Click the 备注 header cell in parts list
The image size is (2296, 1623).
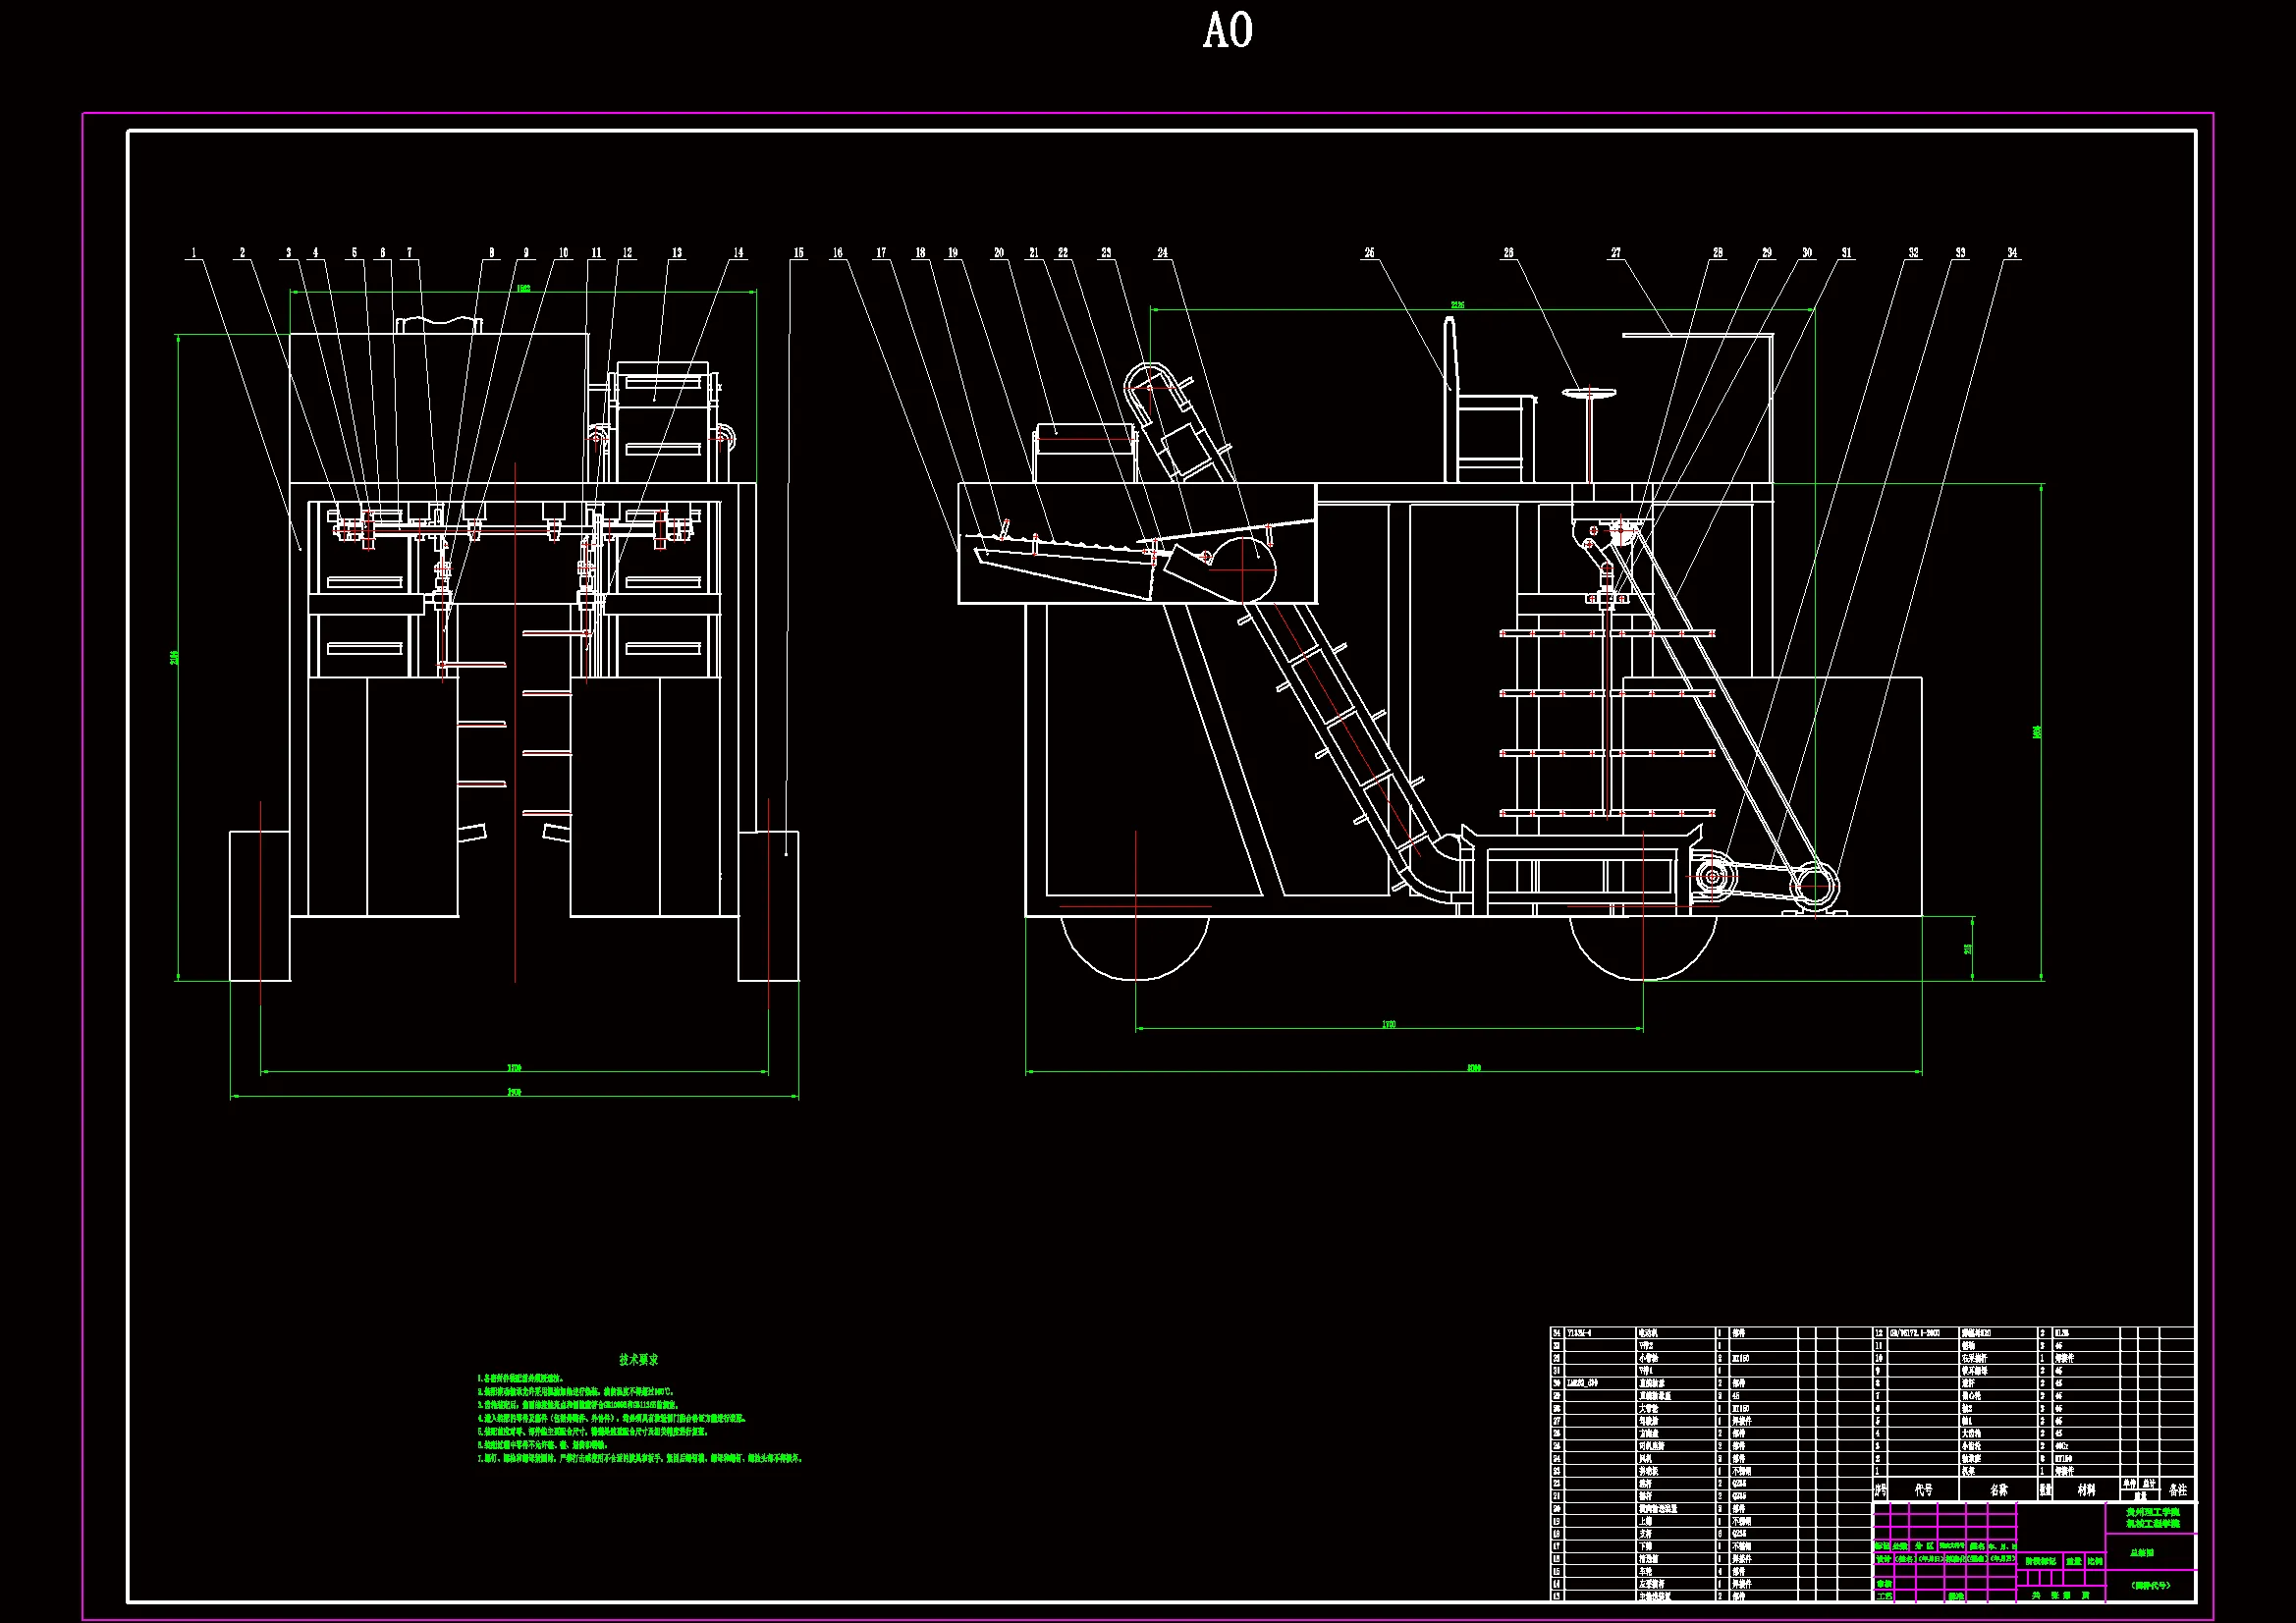click(x=2177, y=1490)
